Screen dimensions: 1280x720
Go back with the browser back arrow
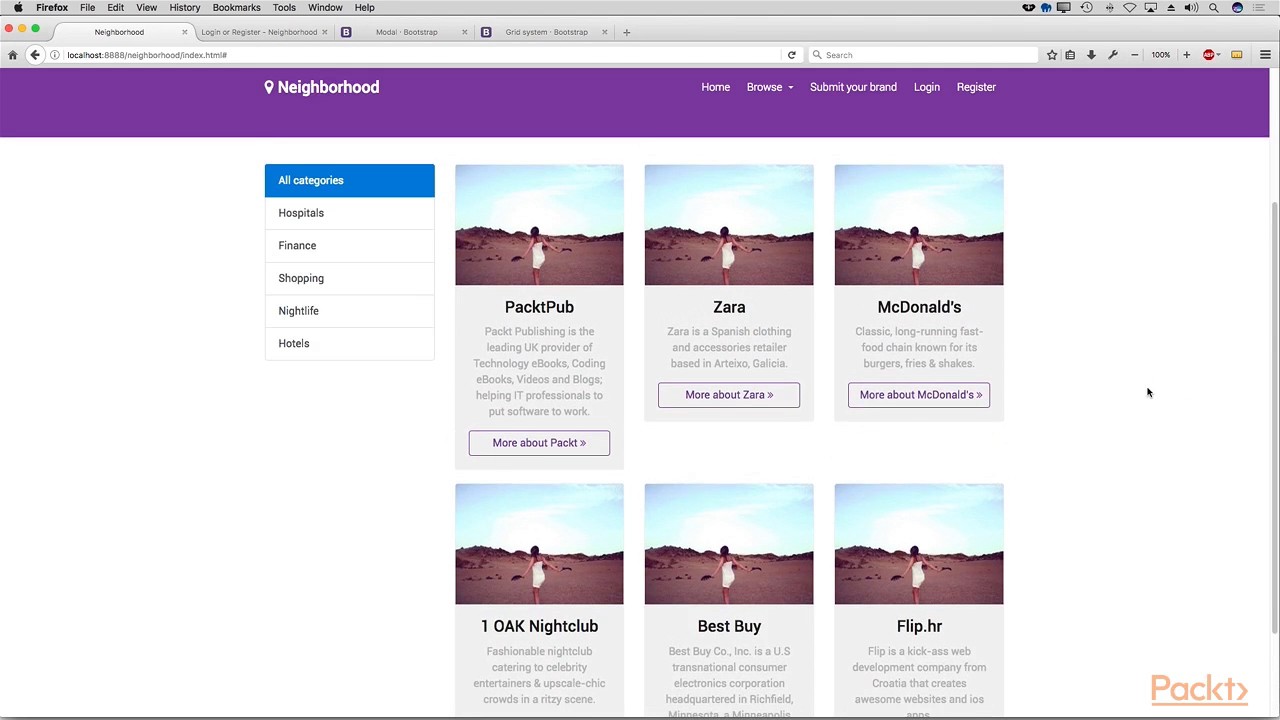pyautogui.click(x=35, y=55)
